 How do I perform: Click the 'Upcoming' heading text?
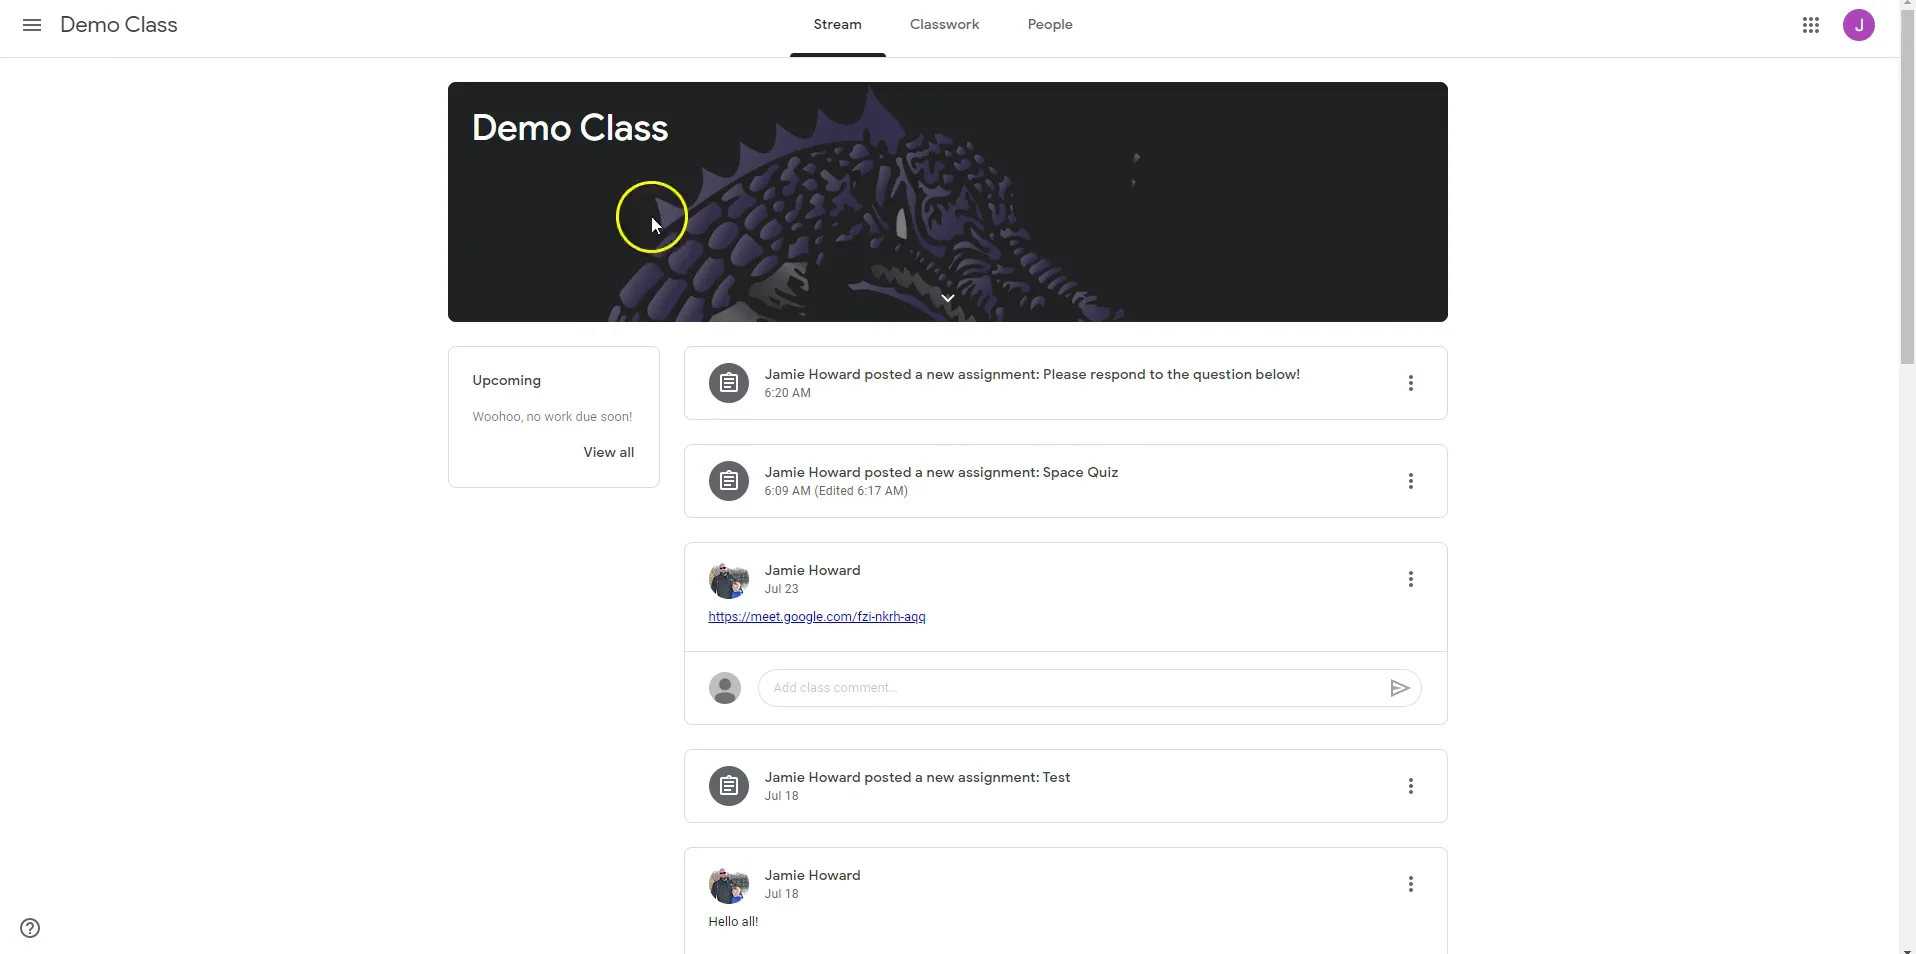(x=507, y=380)
